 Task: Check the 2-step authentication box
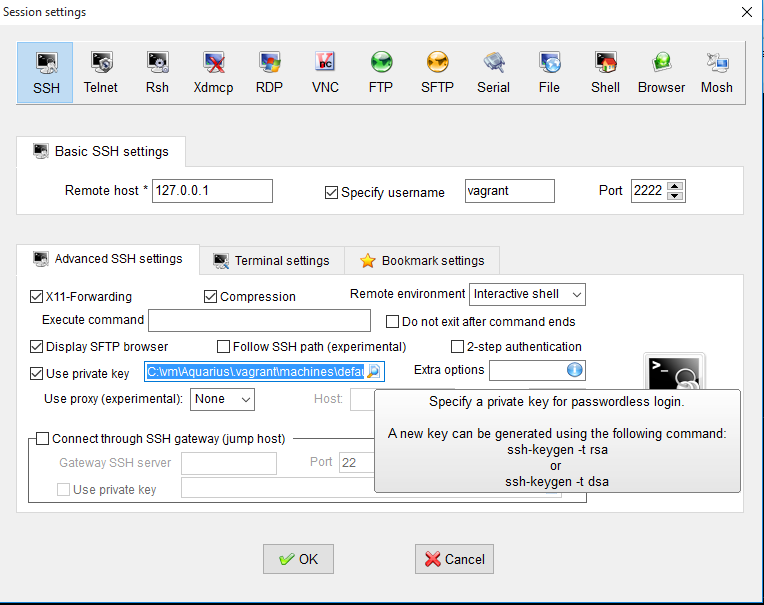coord(458,347)
